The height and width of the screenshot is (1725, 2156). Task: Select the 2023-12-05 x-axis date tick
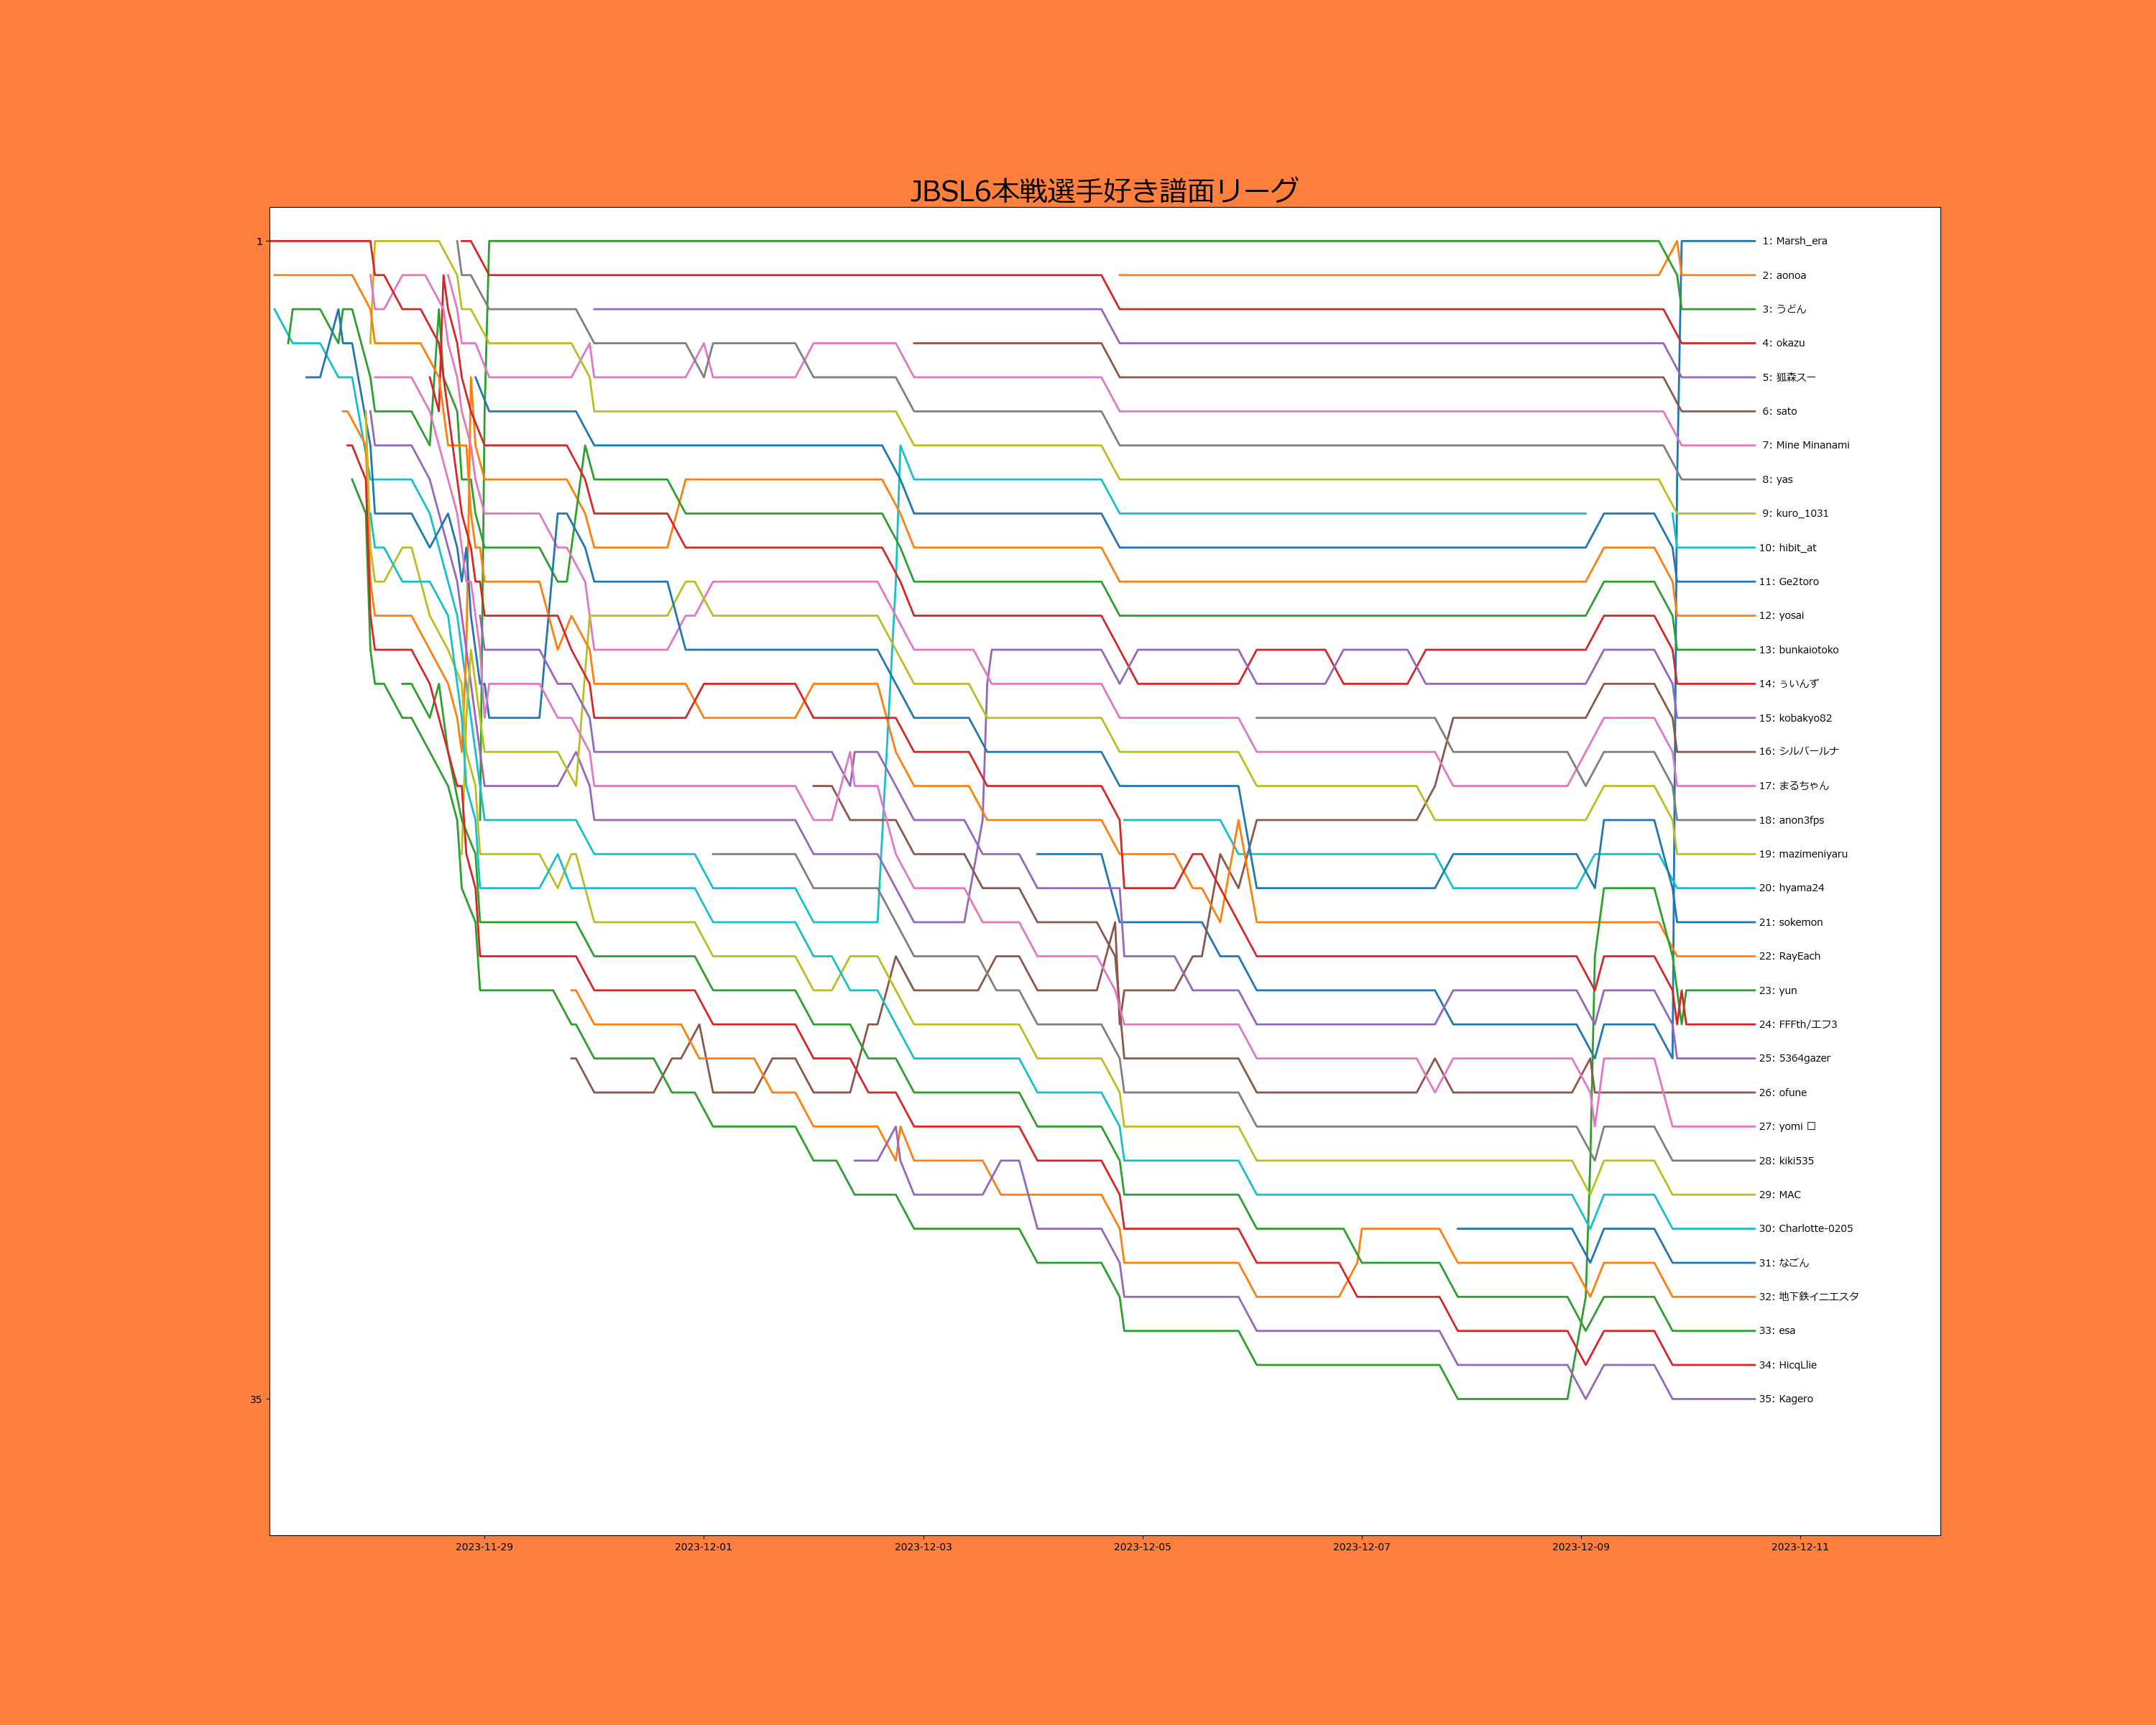coord(1142,1547)
